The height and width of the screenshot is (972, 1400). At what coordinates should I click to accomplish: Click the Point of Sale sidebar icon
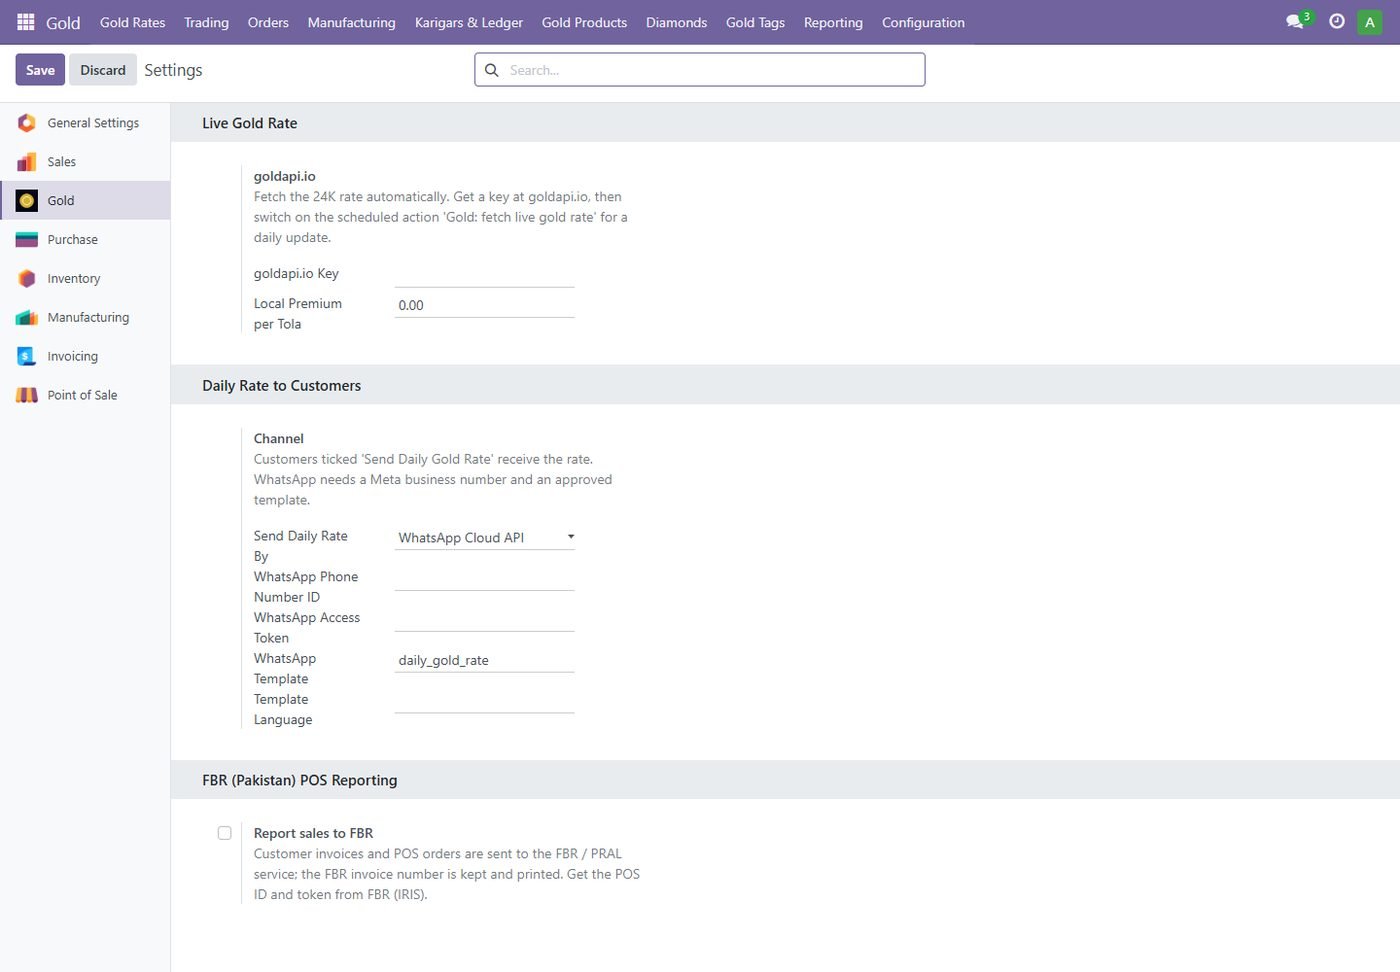click(x=27, y=395)
